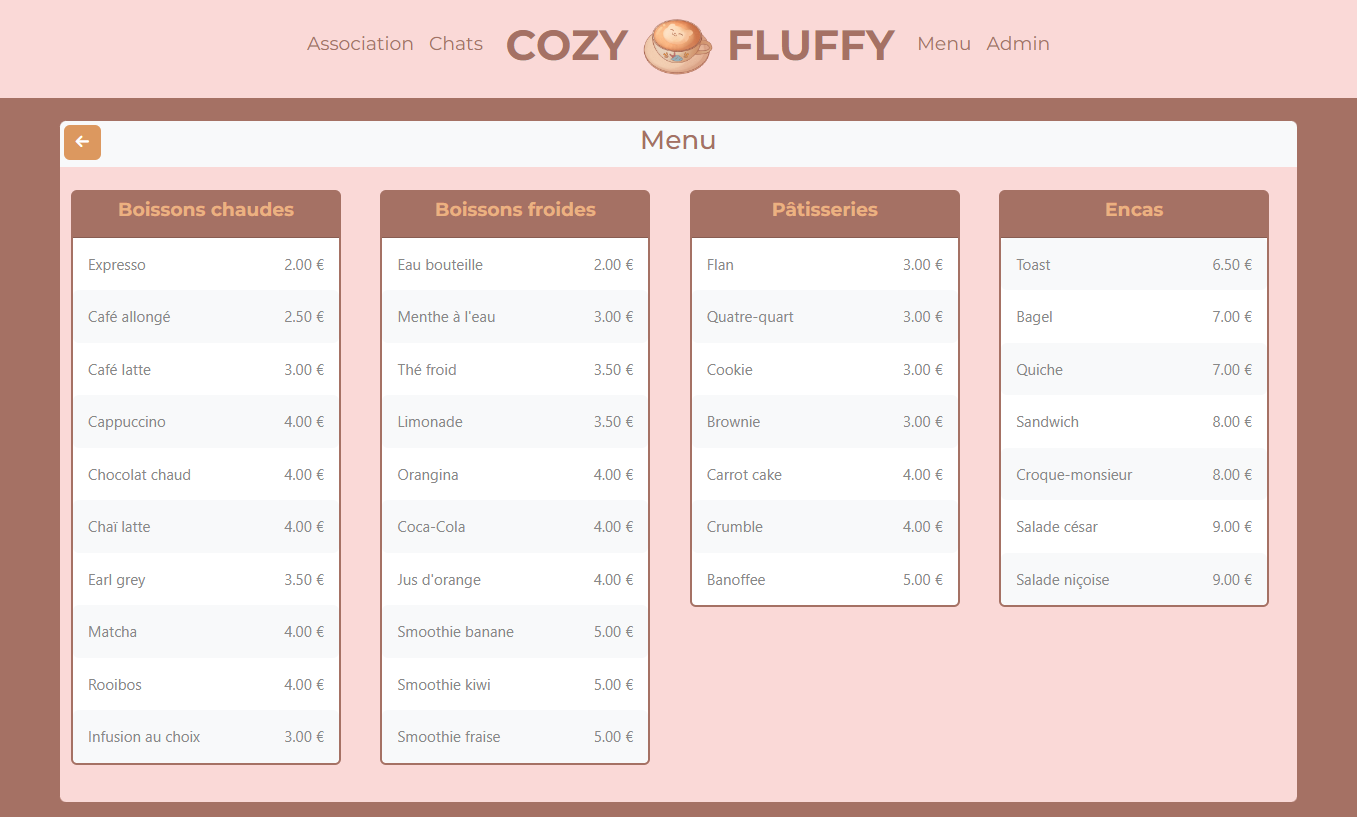Select the Limonade row
Image resolution: width=1357 pixels, height=817 pixels.
pos(515,422)
